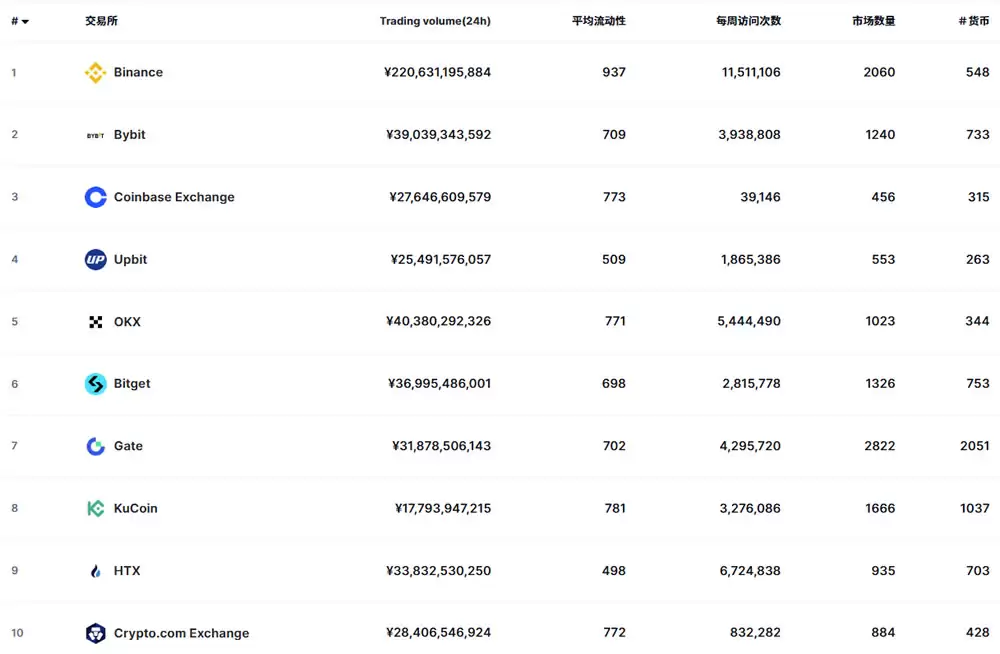The width and height of the screenshot is (1000, 654).
Task: Click the Bybit logo icon
Action: click(95, 135)
